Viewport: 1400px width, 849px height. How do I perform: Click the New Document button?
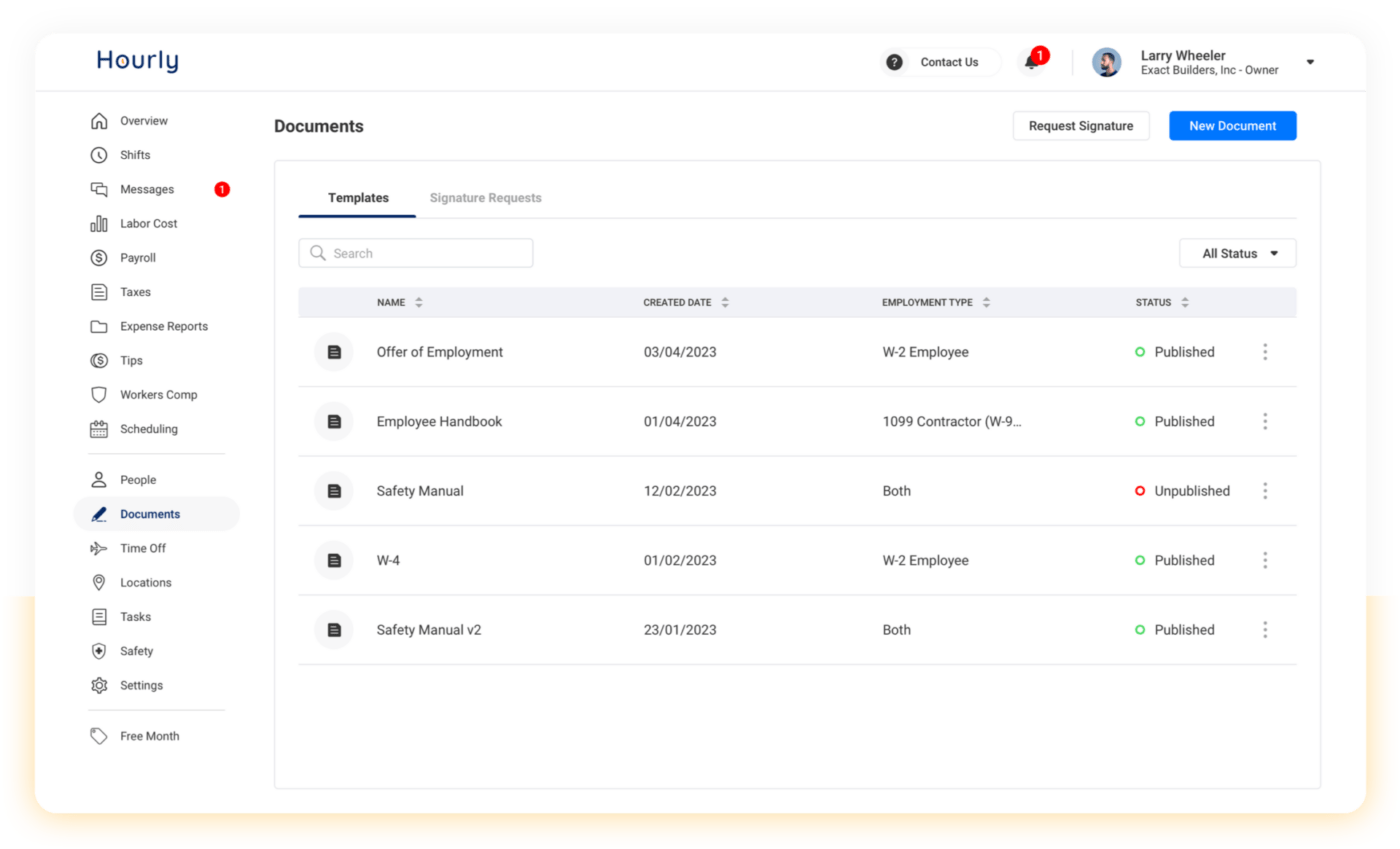tap(1233, 126)
